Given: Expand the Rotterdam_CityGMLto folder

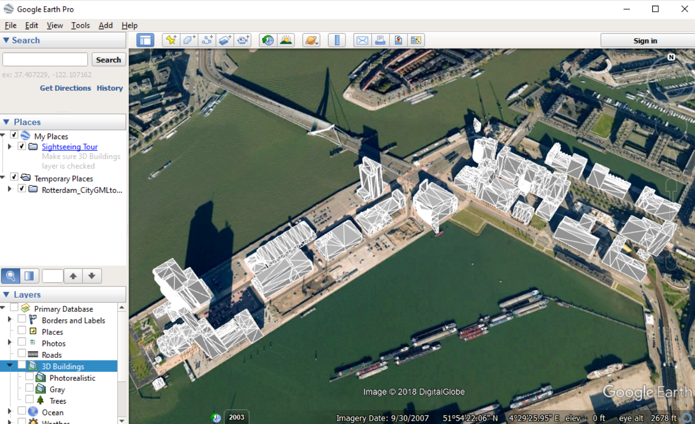Looking at the screenshot, I should [x=9, y=189].
